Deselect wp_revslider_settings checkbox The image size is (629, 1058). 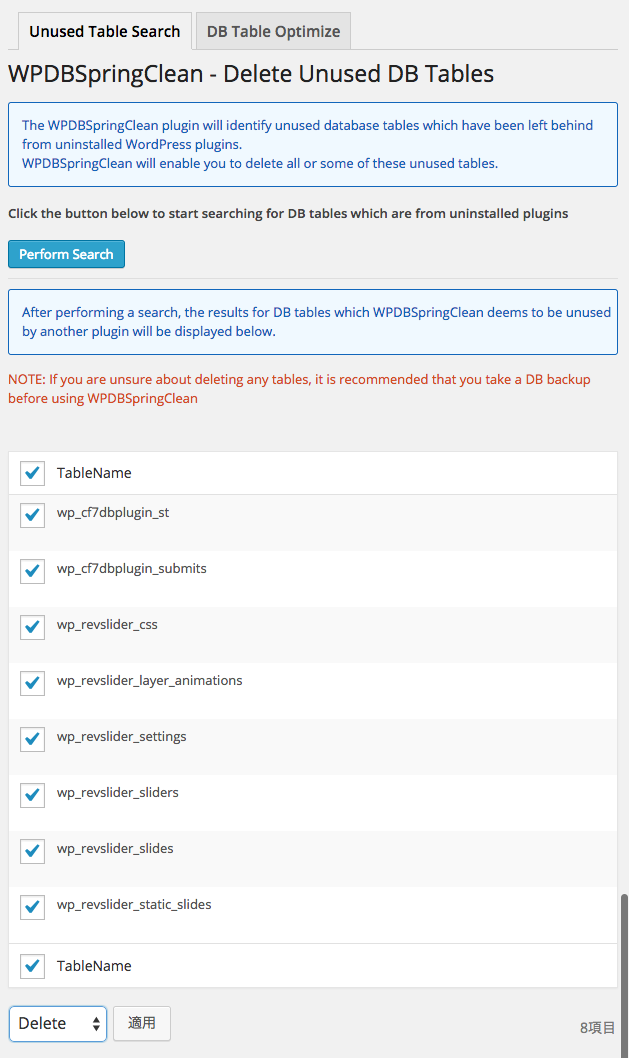click(x=32, y=740)
